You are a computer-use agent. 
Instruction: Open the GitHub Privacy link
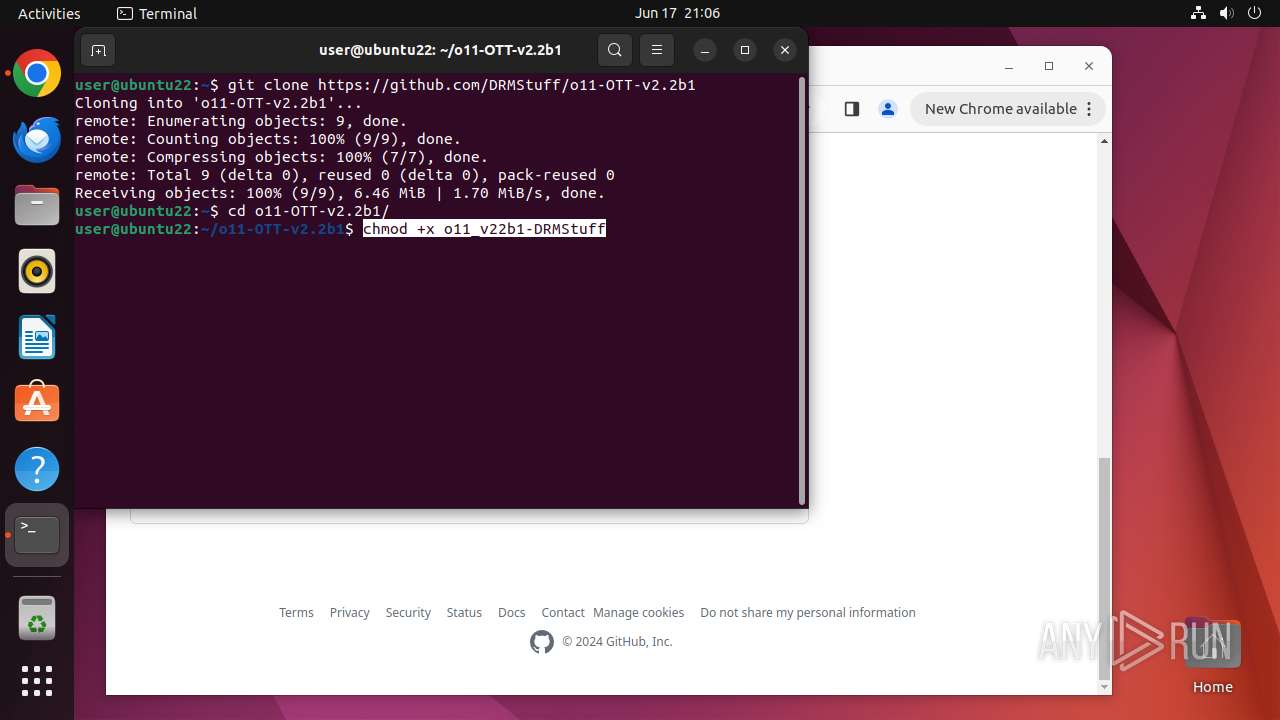coord(349,612)
